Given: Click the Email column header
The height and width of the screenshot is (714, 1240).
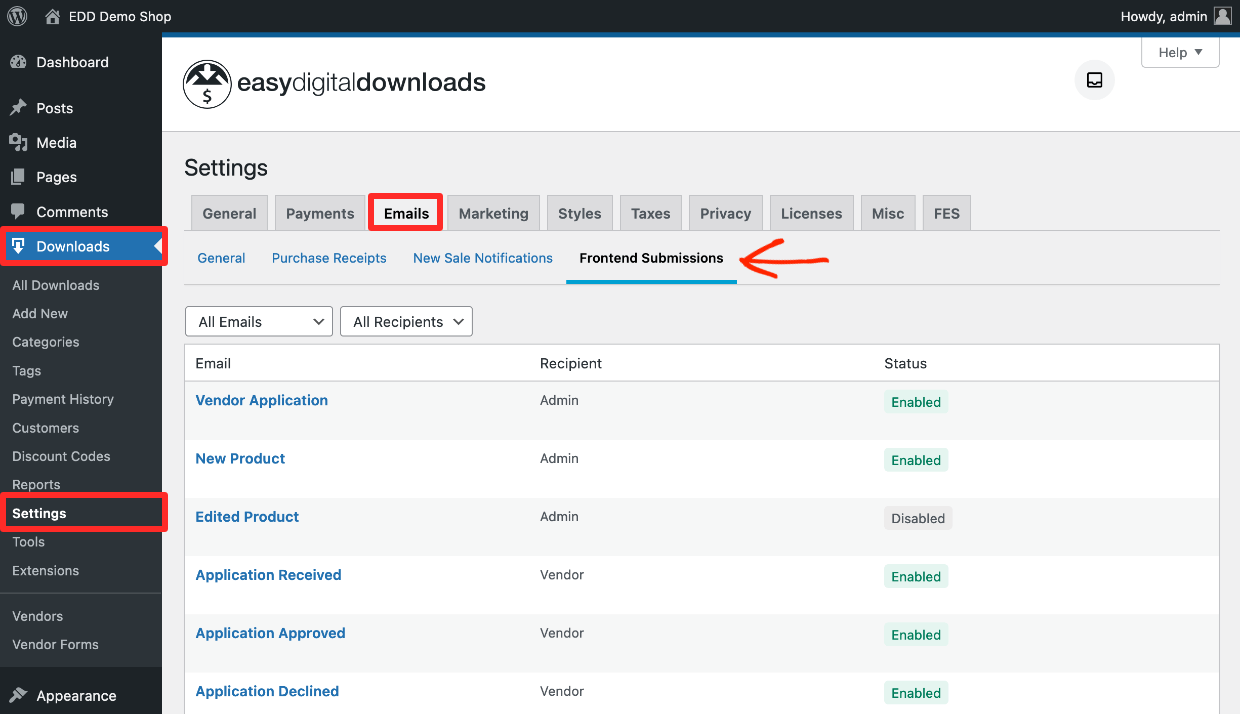Looking at the screenshot, I should pos(213,364).
